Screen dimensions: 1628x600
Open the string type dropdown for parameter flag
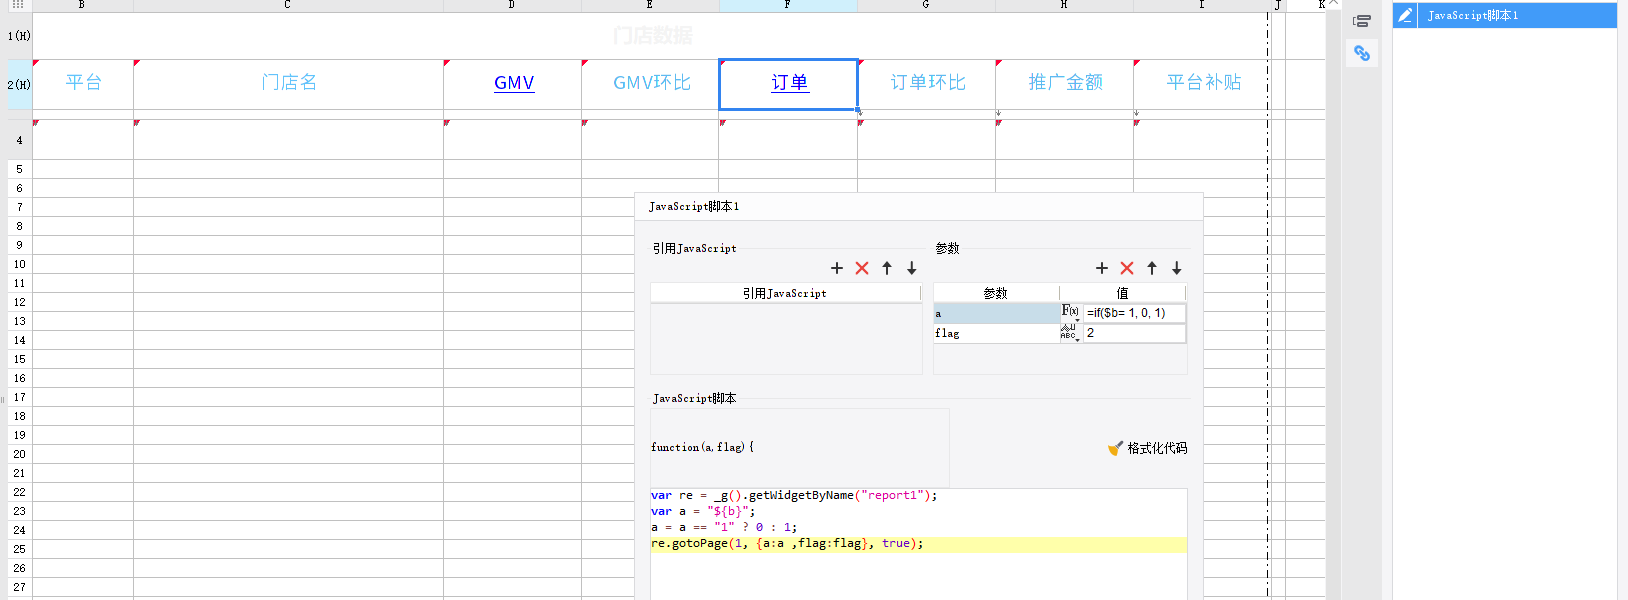[x=1070, y=333]
